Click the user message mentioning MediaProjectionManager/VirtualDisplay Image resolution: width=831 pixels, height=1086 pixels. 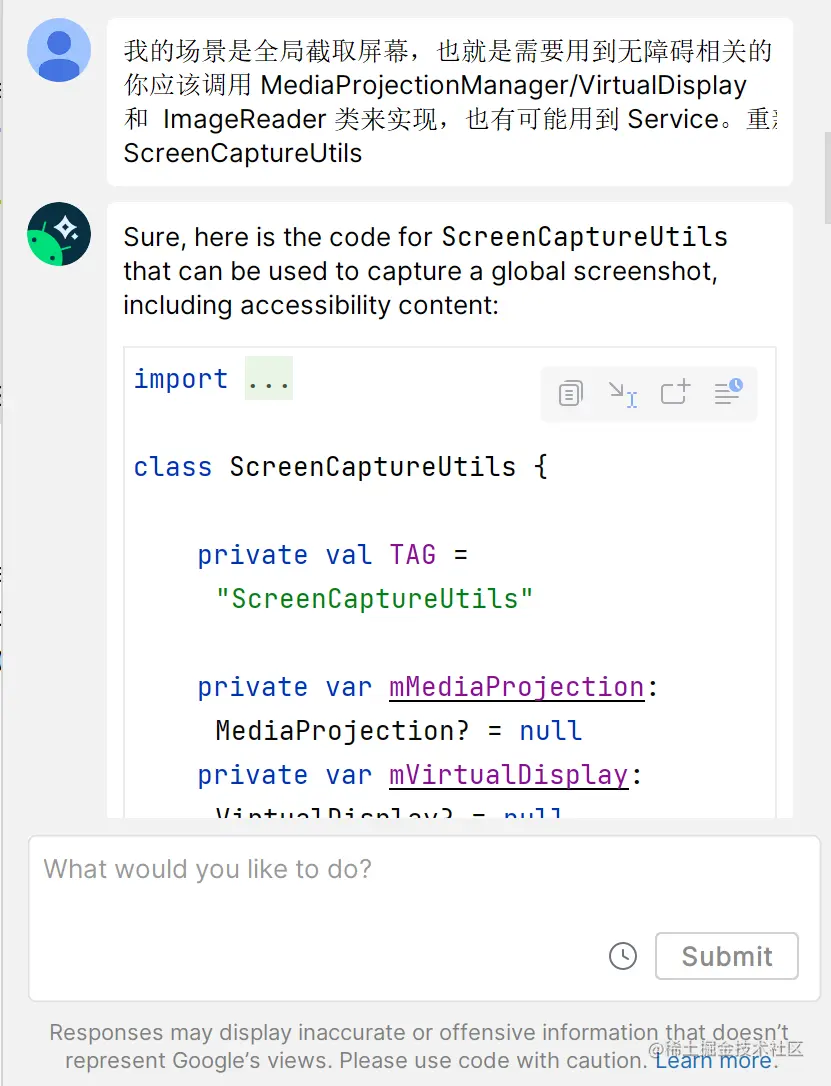coord(450,102)
